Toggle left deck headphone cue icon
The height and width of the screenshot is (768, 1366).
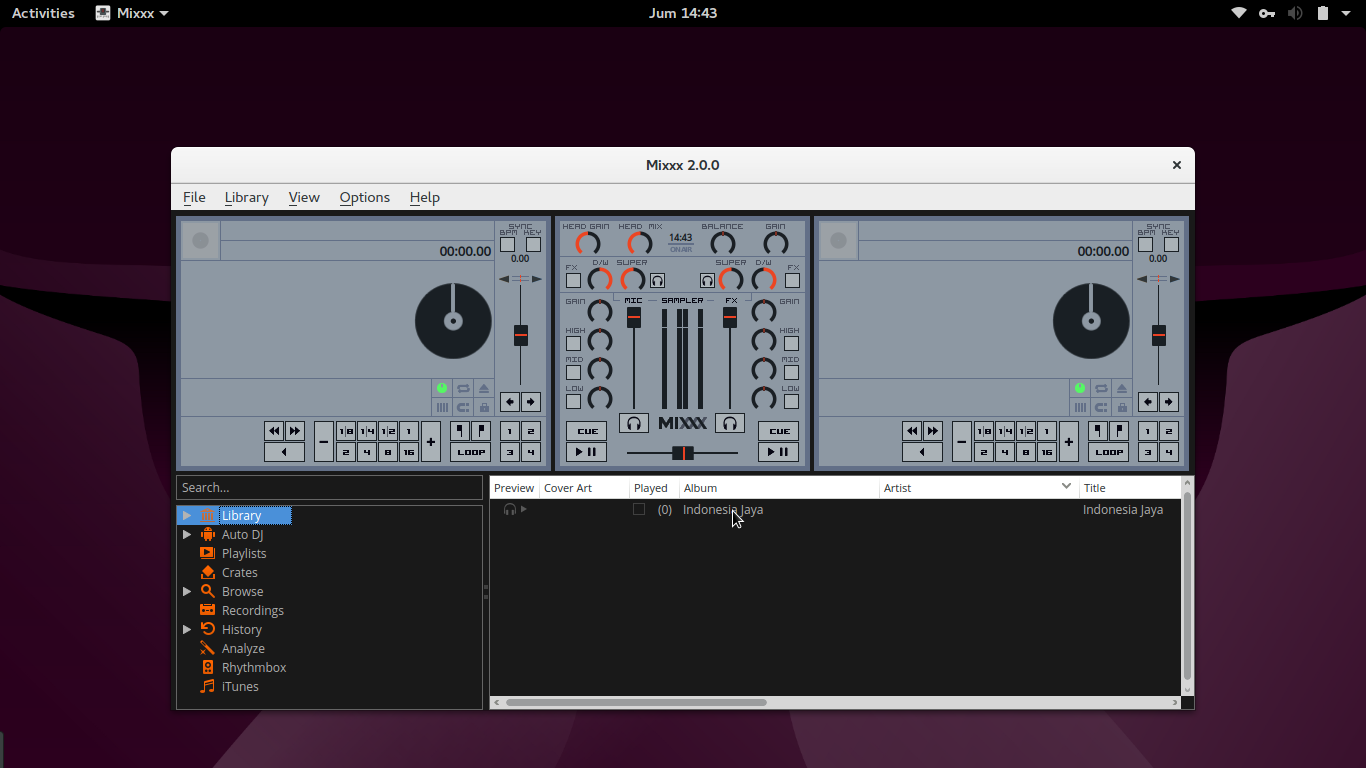(x=633, y=423)
